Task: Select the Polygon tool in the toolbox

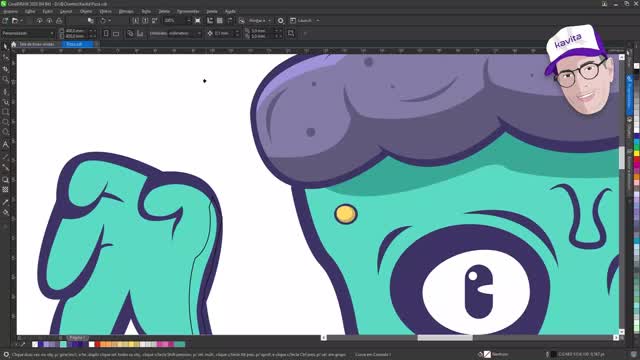Action: click(5, 132)
